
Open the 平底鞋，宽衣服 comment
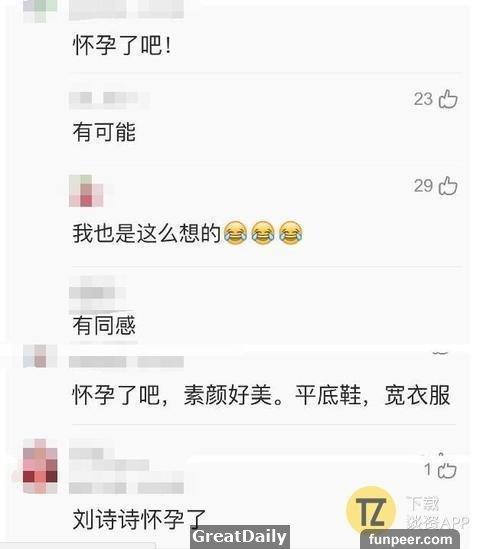(x=261, y=395)
